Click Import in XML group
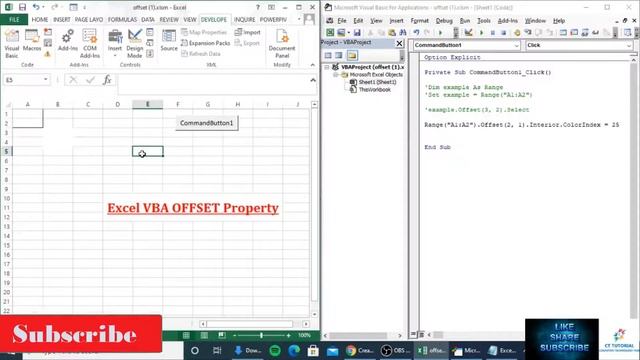Image resolution: width=640 pixels, height=360 pixels. (x=248, y=32)
